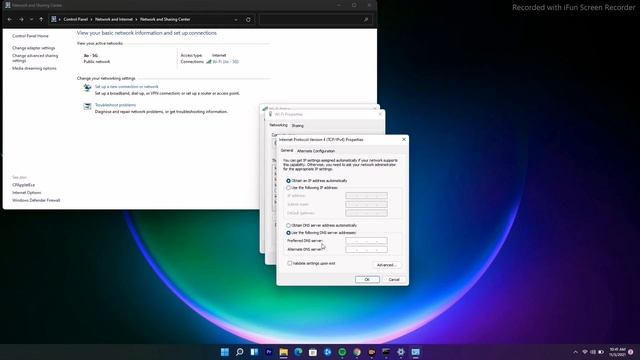Click the Alternate DNS server field
640x360 pixels.
[366, 249]
